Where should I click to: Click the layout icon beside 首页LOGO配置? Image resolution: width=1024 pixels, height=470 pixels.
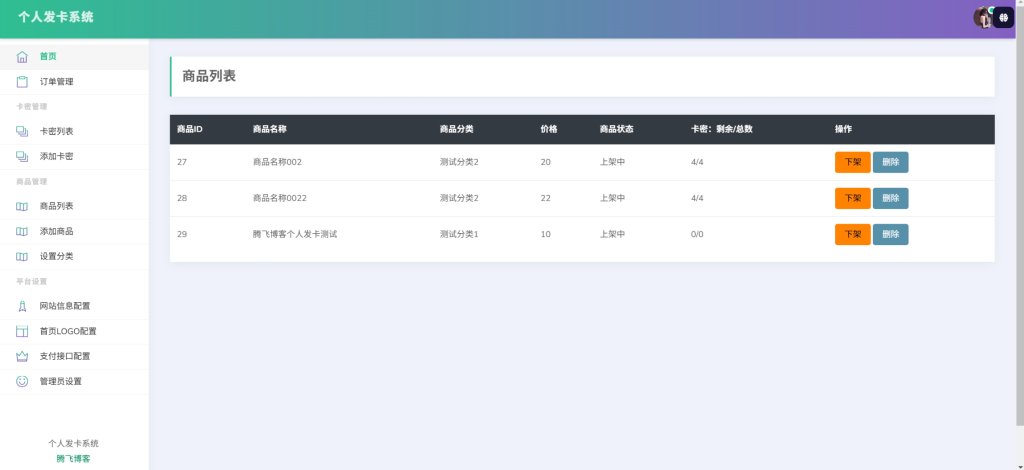22,331
